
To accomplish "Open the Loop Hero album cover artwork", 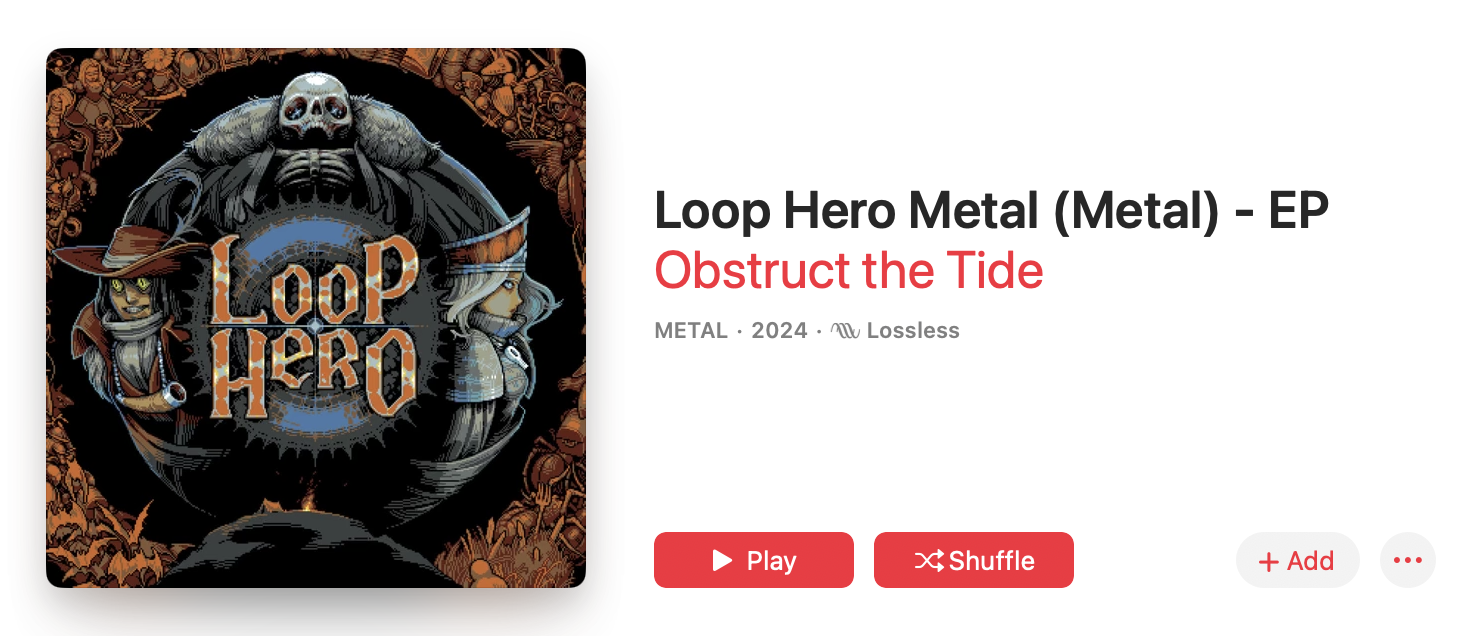I will point(316,318).
